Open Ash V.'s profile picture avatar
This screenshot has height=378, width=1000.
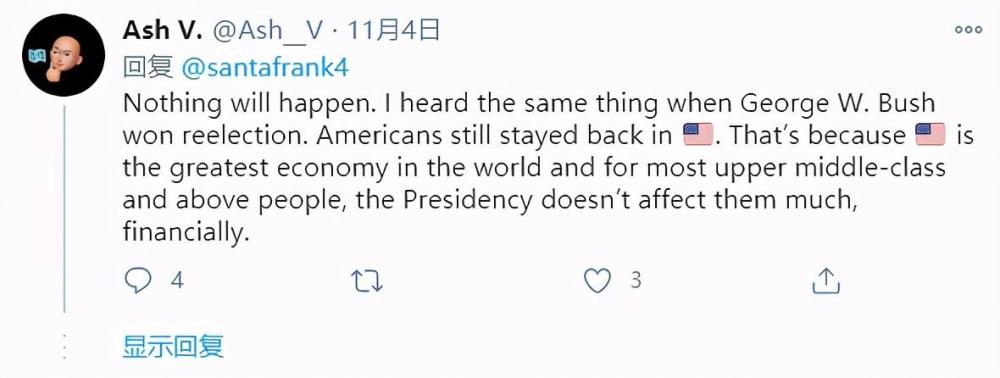click(64, 55)
